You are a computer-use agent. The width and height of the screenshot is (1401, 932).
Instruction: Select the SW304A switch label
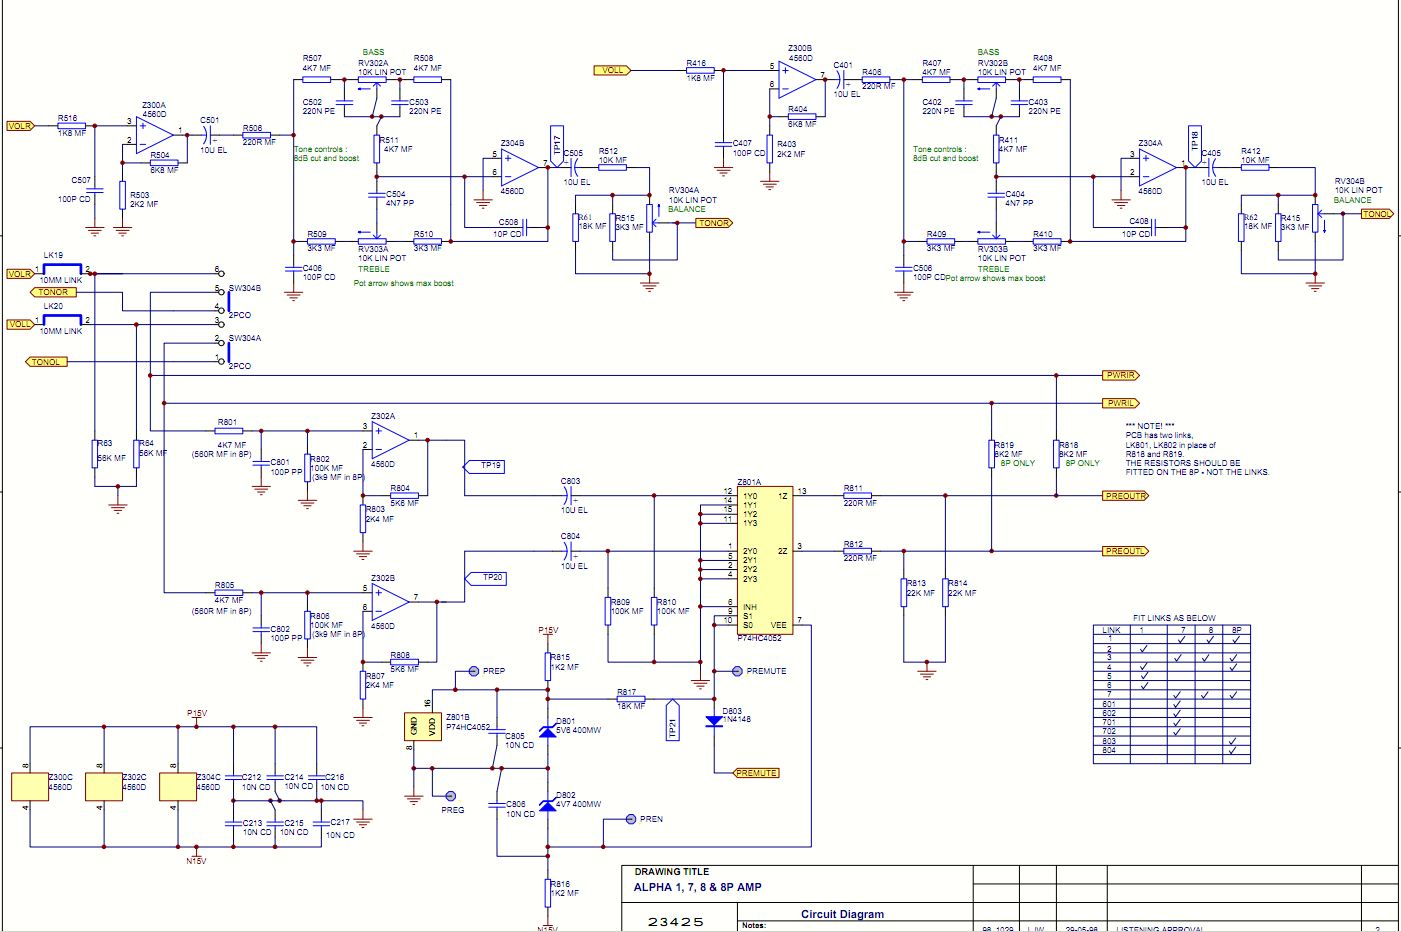245,338
